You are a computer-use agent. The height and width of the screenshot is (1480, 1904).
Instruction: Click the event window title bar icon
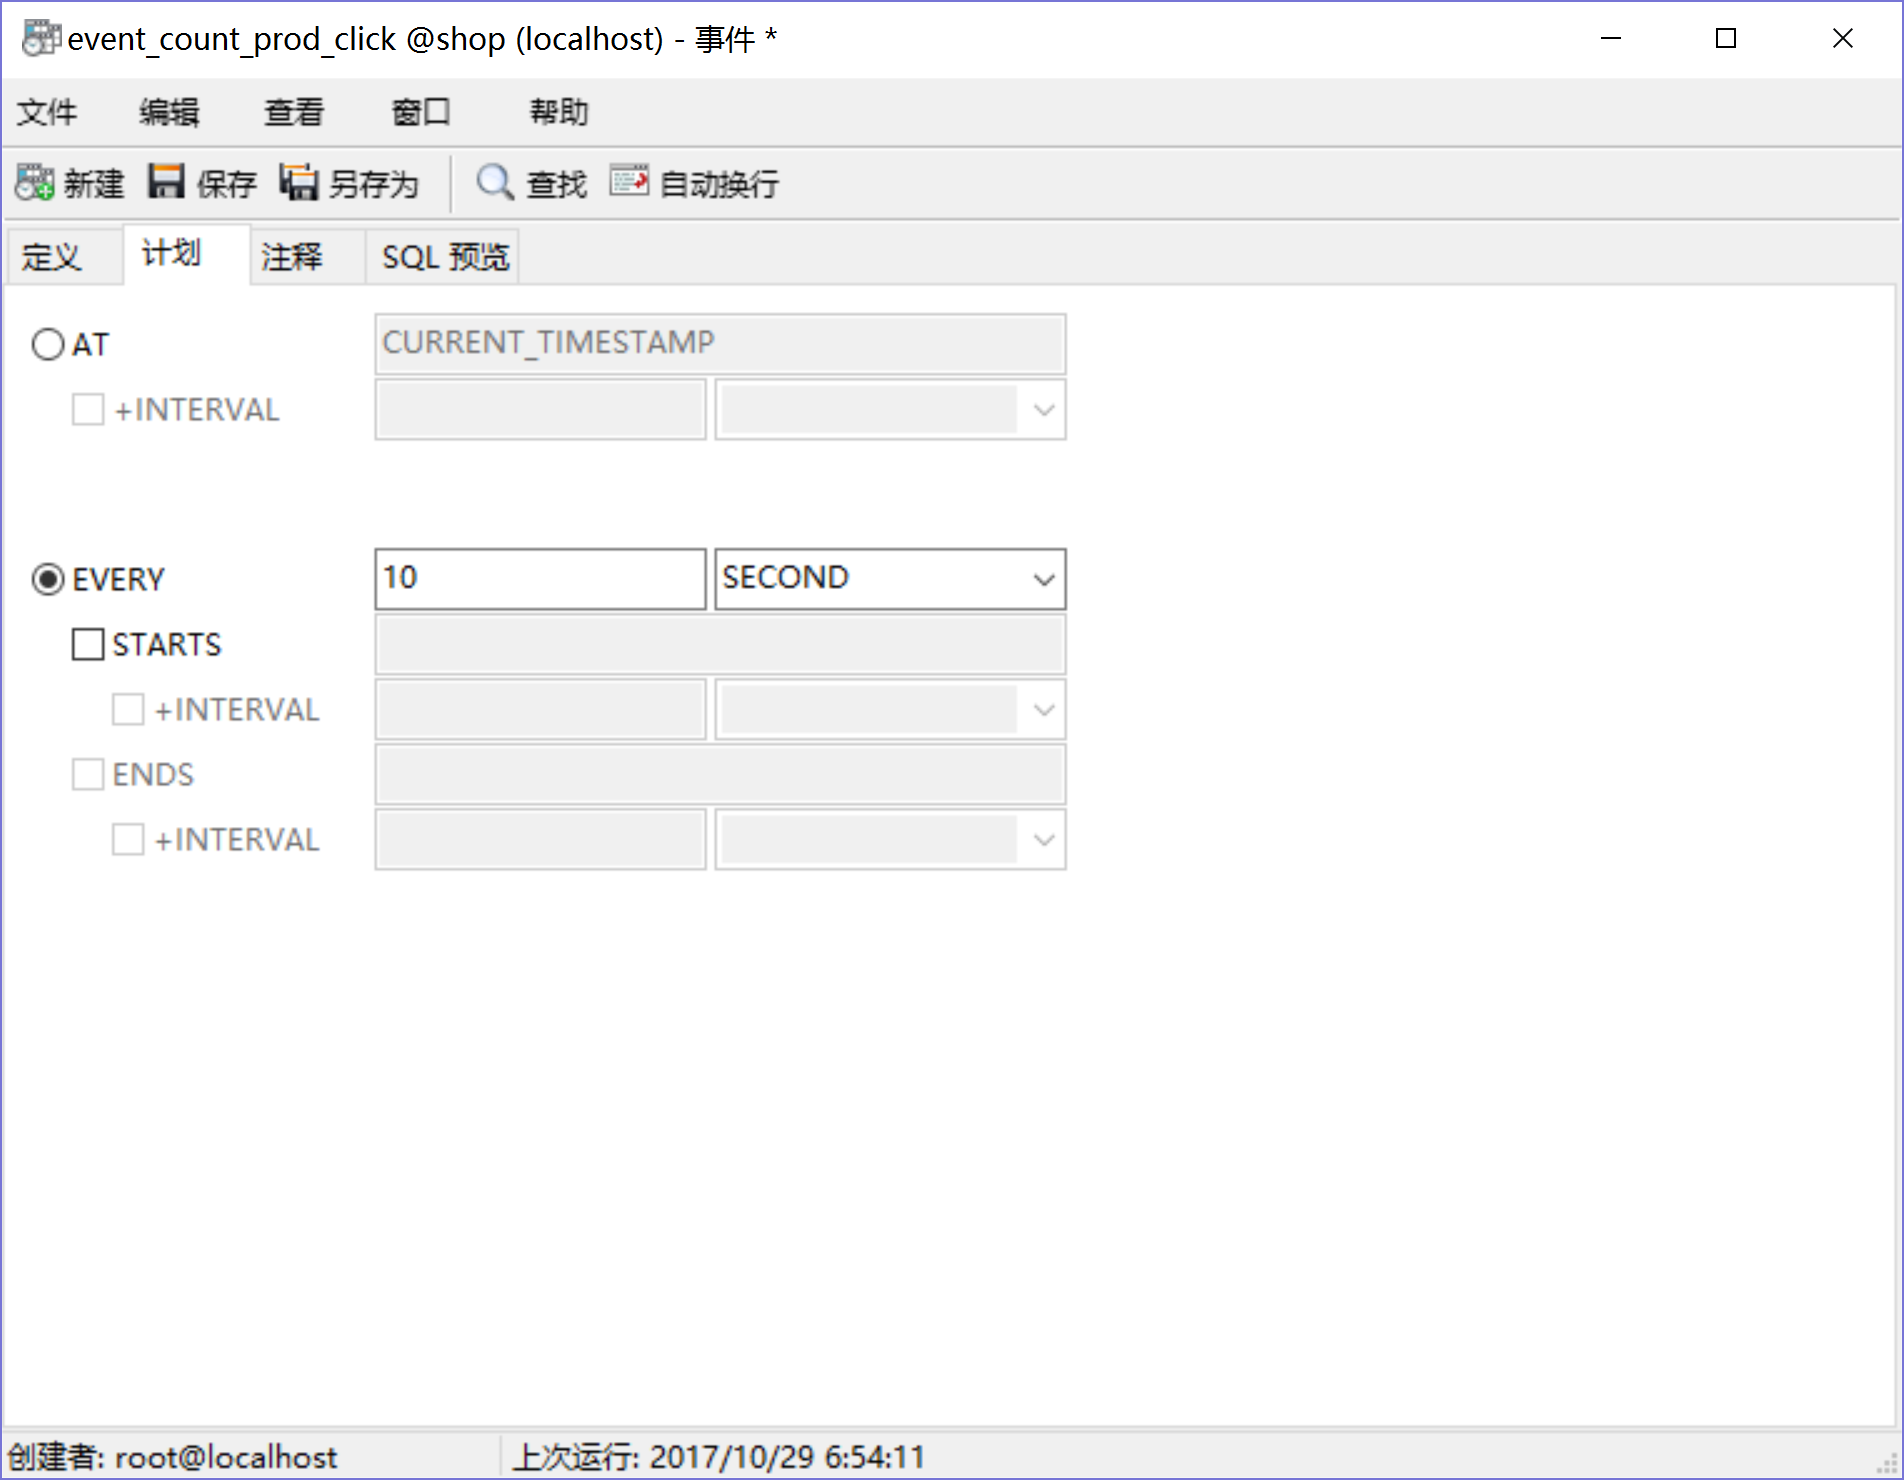tap(42, 38)
